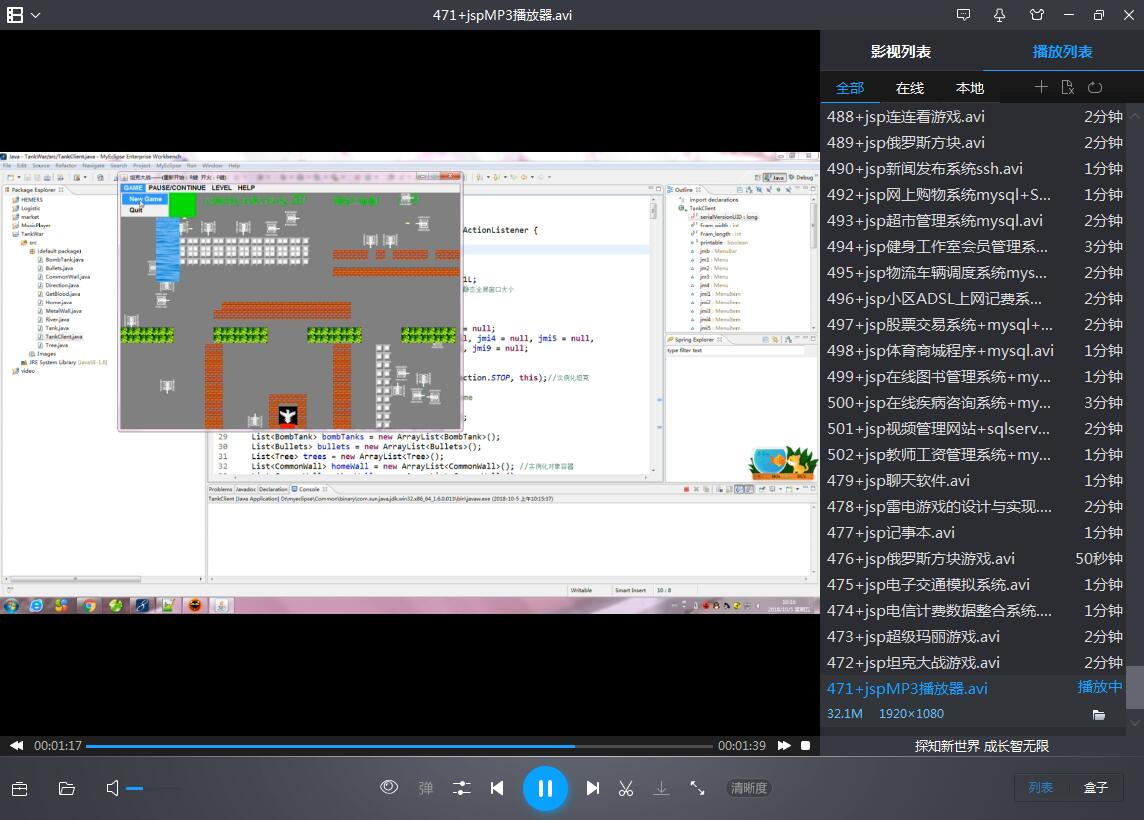The height and width of the screenshot is (820, 1144).
Task: Click the fullscreen expand arrows icon
Action: [x=697, y=788]
